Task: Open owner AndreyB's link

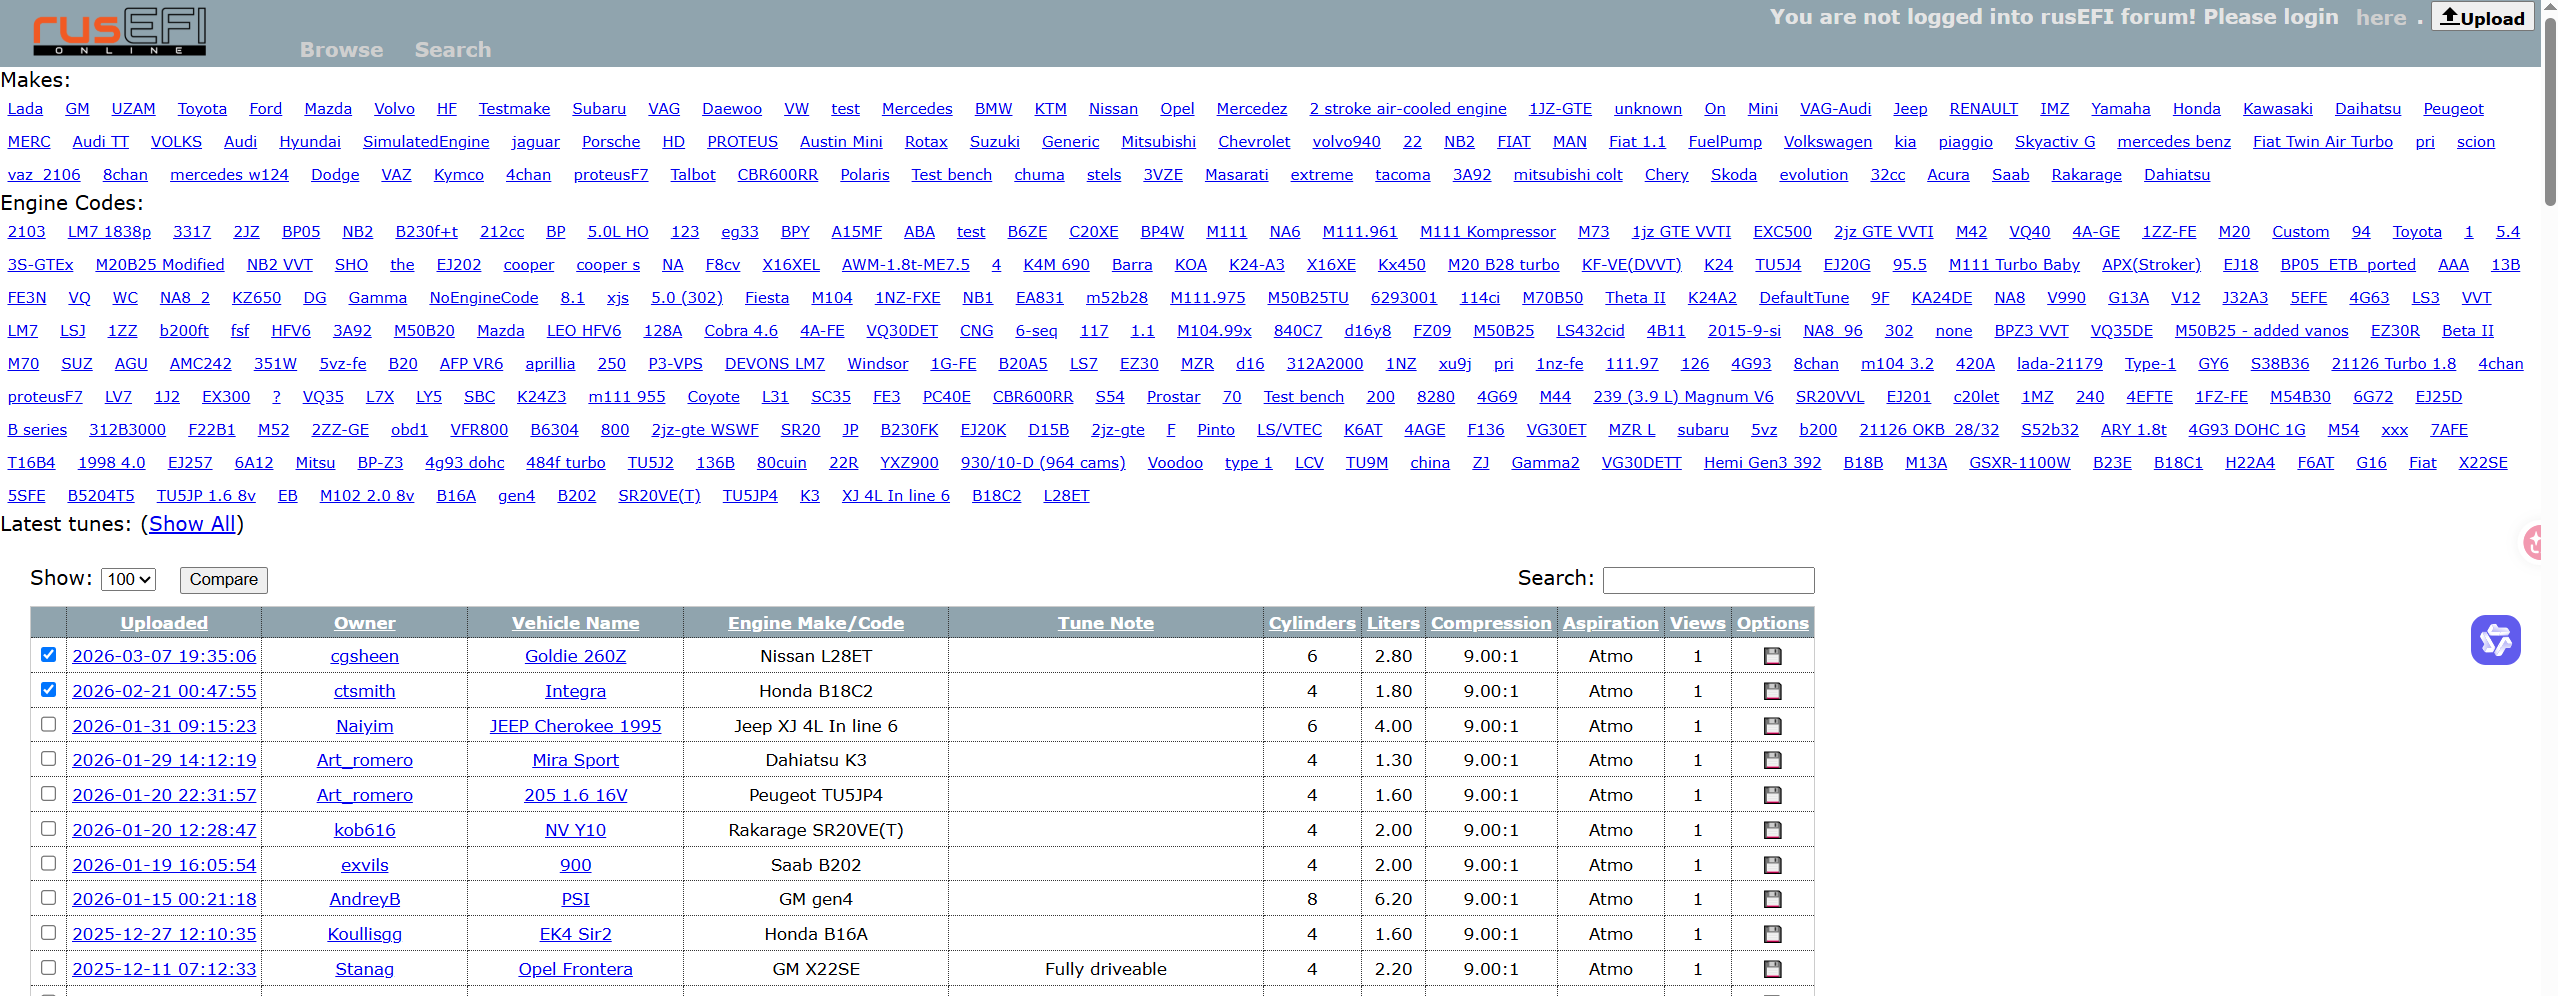Action: pyautogui.click(x=365, y=900)
